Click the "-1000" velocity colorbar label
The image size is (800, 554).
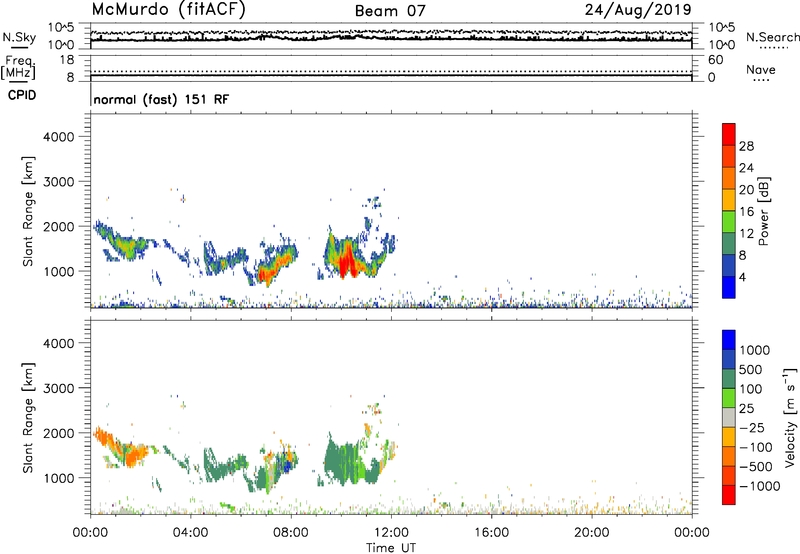(x=760, y=486)
